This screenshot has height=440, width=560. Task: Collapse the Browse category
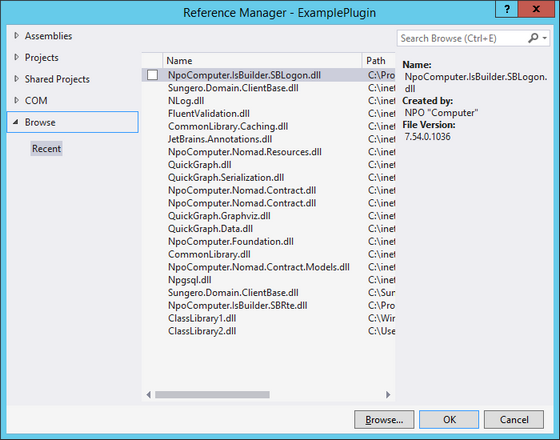pyautogui.click(x=15, y=122)
